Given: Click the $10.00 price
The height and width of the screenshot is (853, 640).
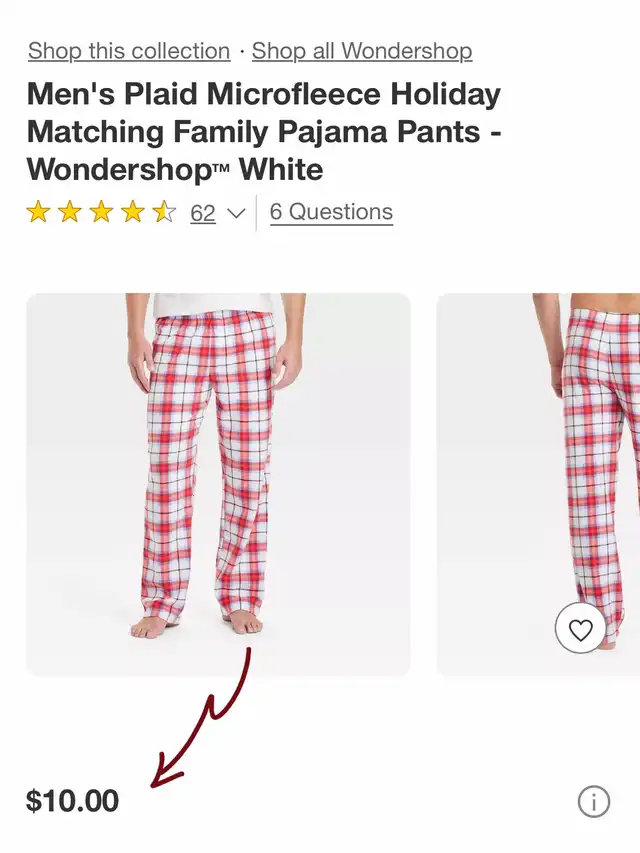Looking at the screenshot, I should tap(72, 800).
